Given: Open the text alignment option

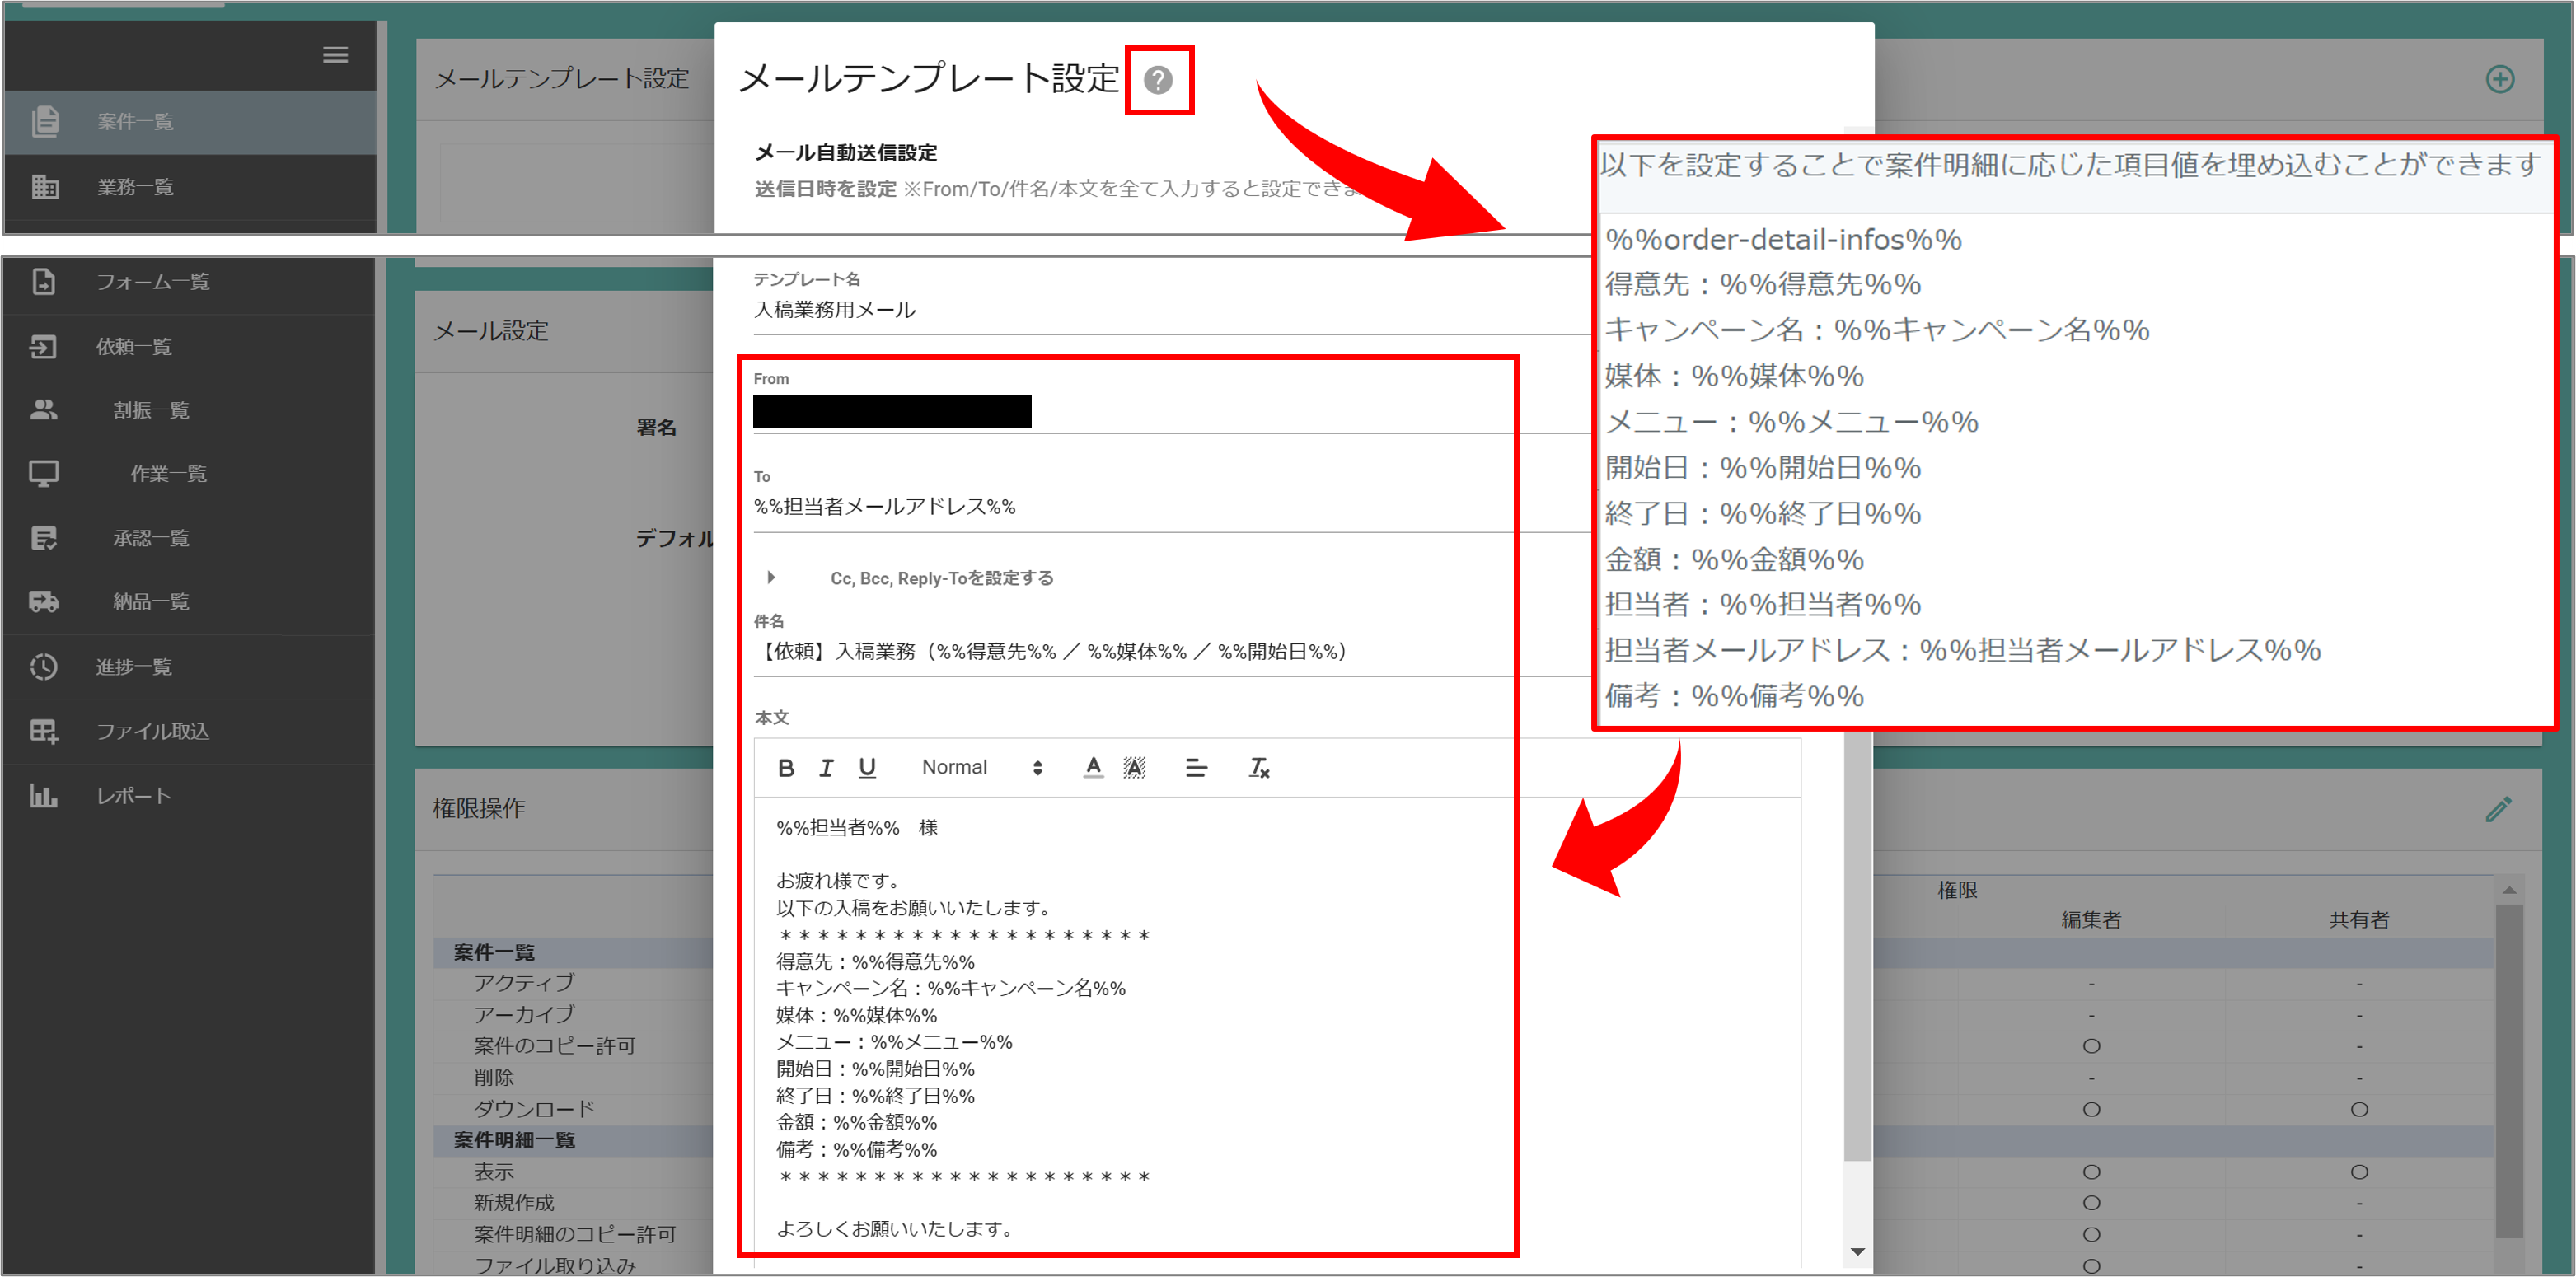Looking at the screenshot, I should [1196, 768].
